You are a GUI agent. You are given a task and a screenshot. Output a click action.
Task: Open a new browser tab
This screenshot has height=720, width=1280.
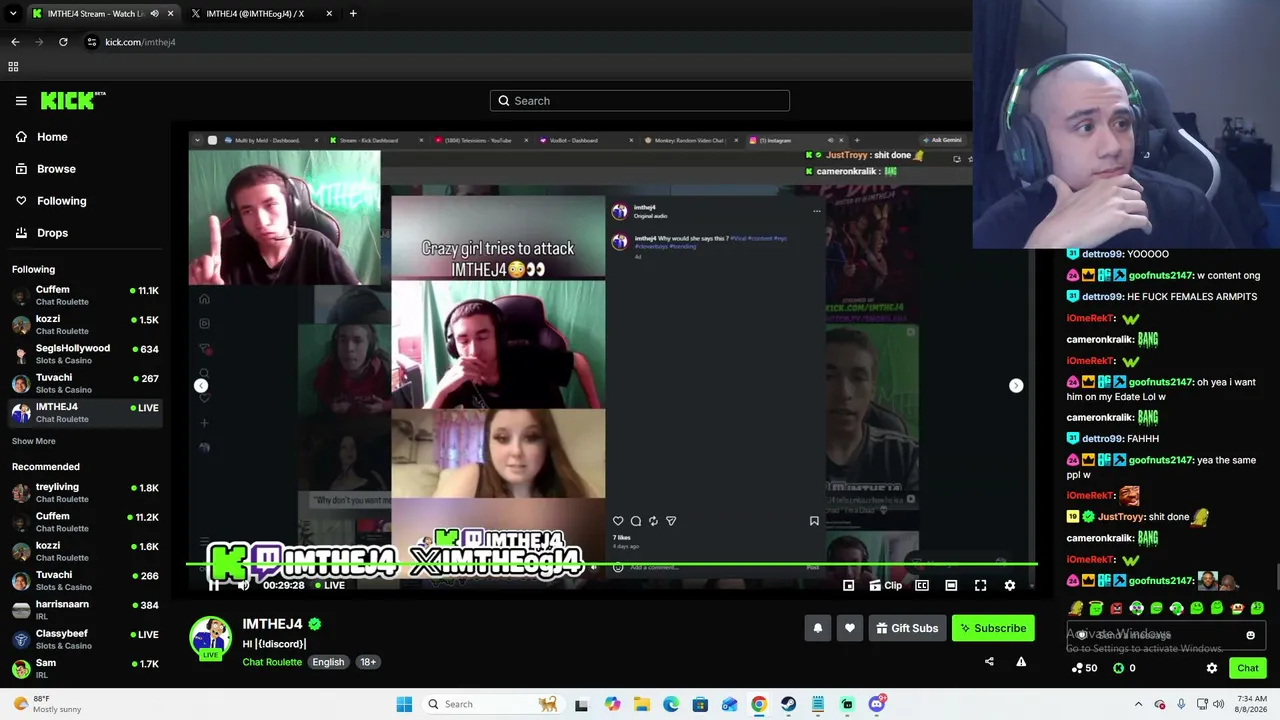[x=353, y=13]
